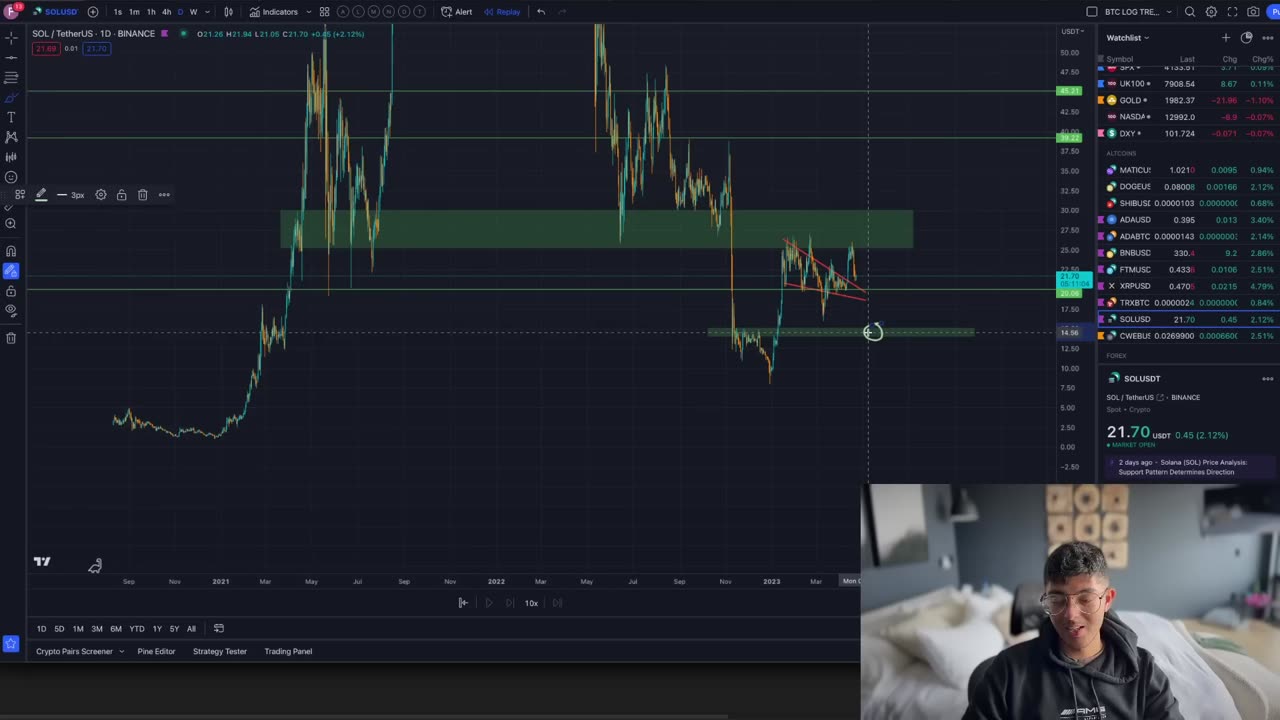Create an Alert

(x=457, y=12)
